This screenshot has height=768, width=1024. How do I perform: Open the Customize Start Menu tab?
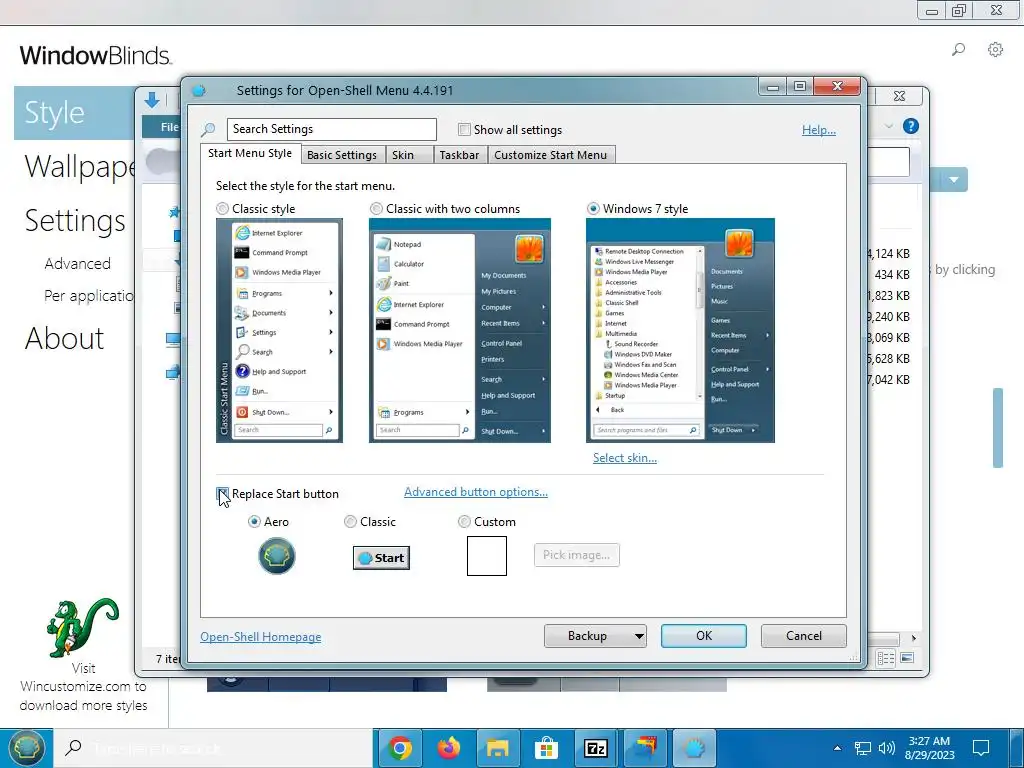[x=551, y=155]
